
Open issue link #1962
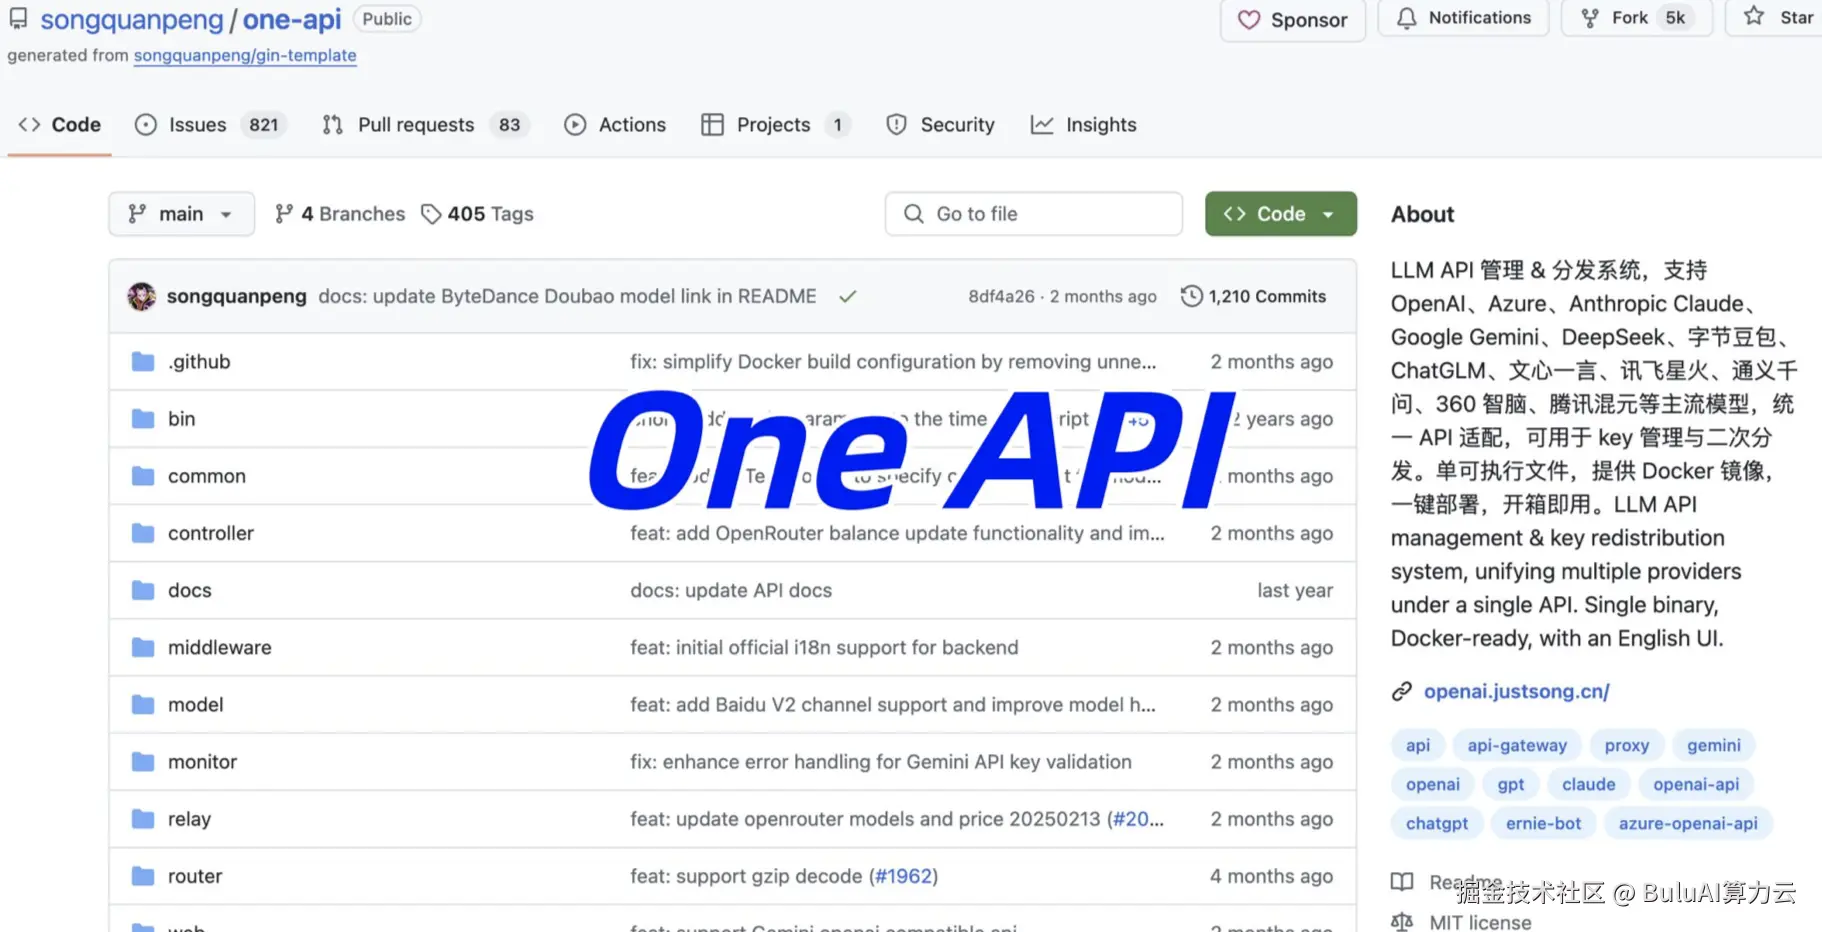point(904,876)
